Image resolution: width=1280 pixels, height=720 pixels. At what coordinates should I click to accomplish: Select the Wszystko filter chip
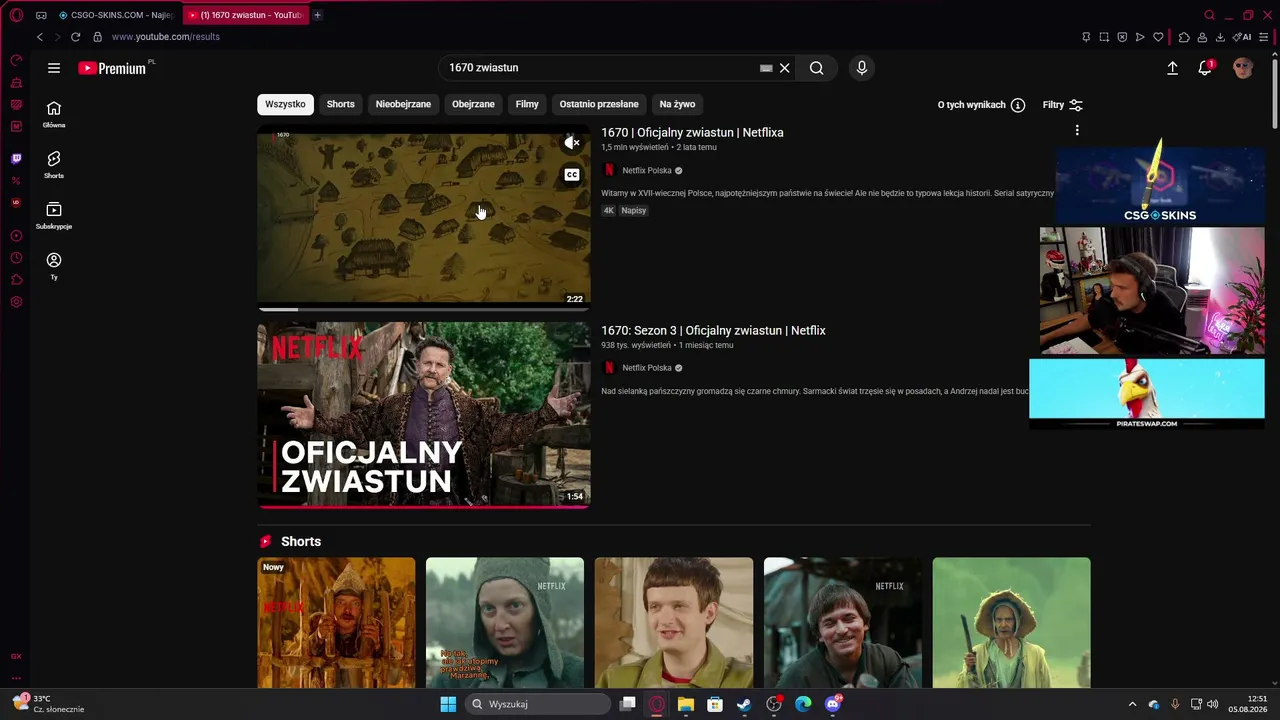click(285, 104)
